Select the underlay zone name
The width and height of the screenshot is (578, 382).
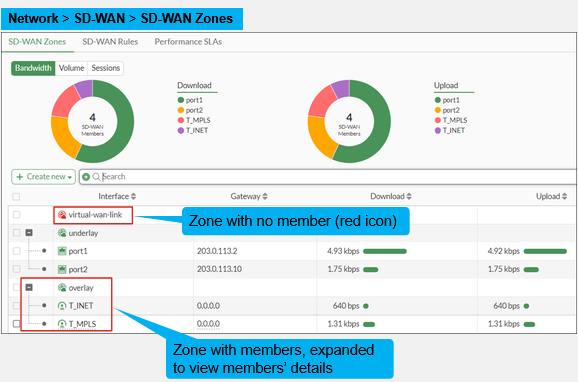[x=83, y=233]
